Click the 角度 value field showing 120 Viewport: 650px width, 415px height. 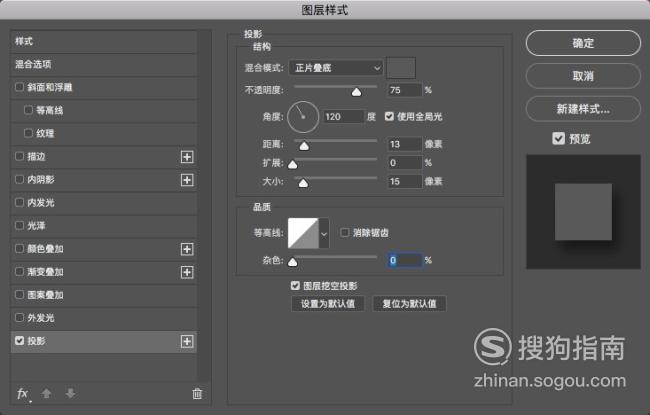tap(344, 116)
